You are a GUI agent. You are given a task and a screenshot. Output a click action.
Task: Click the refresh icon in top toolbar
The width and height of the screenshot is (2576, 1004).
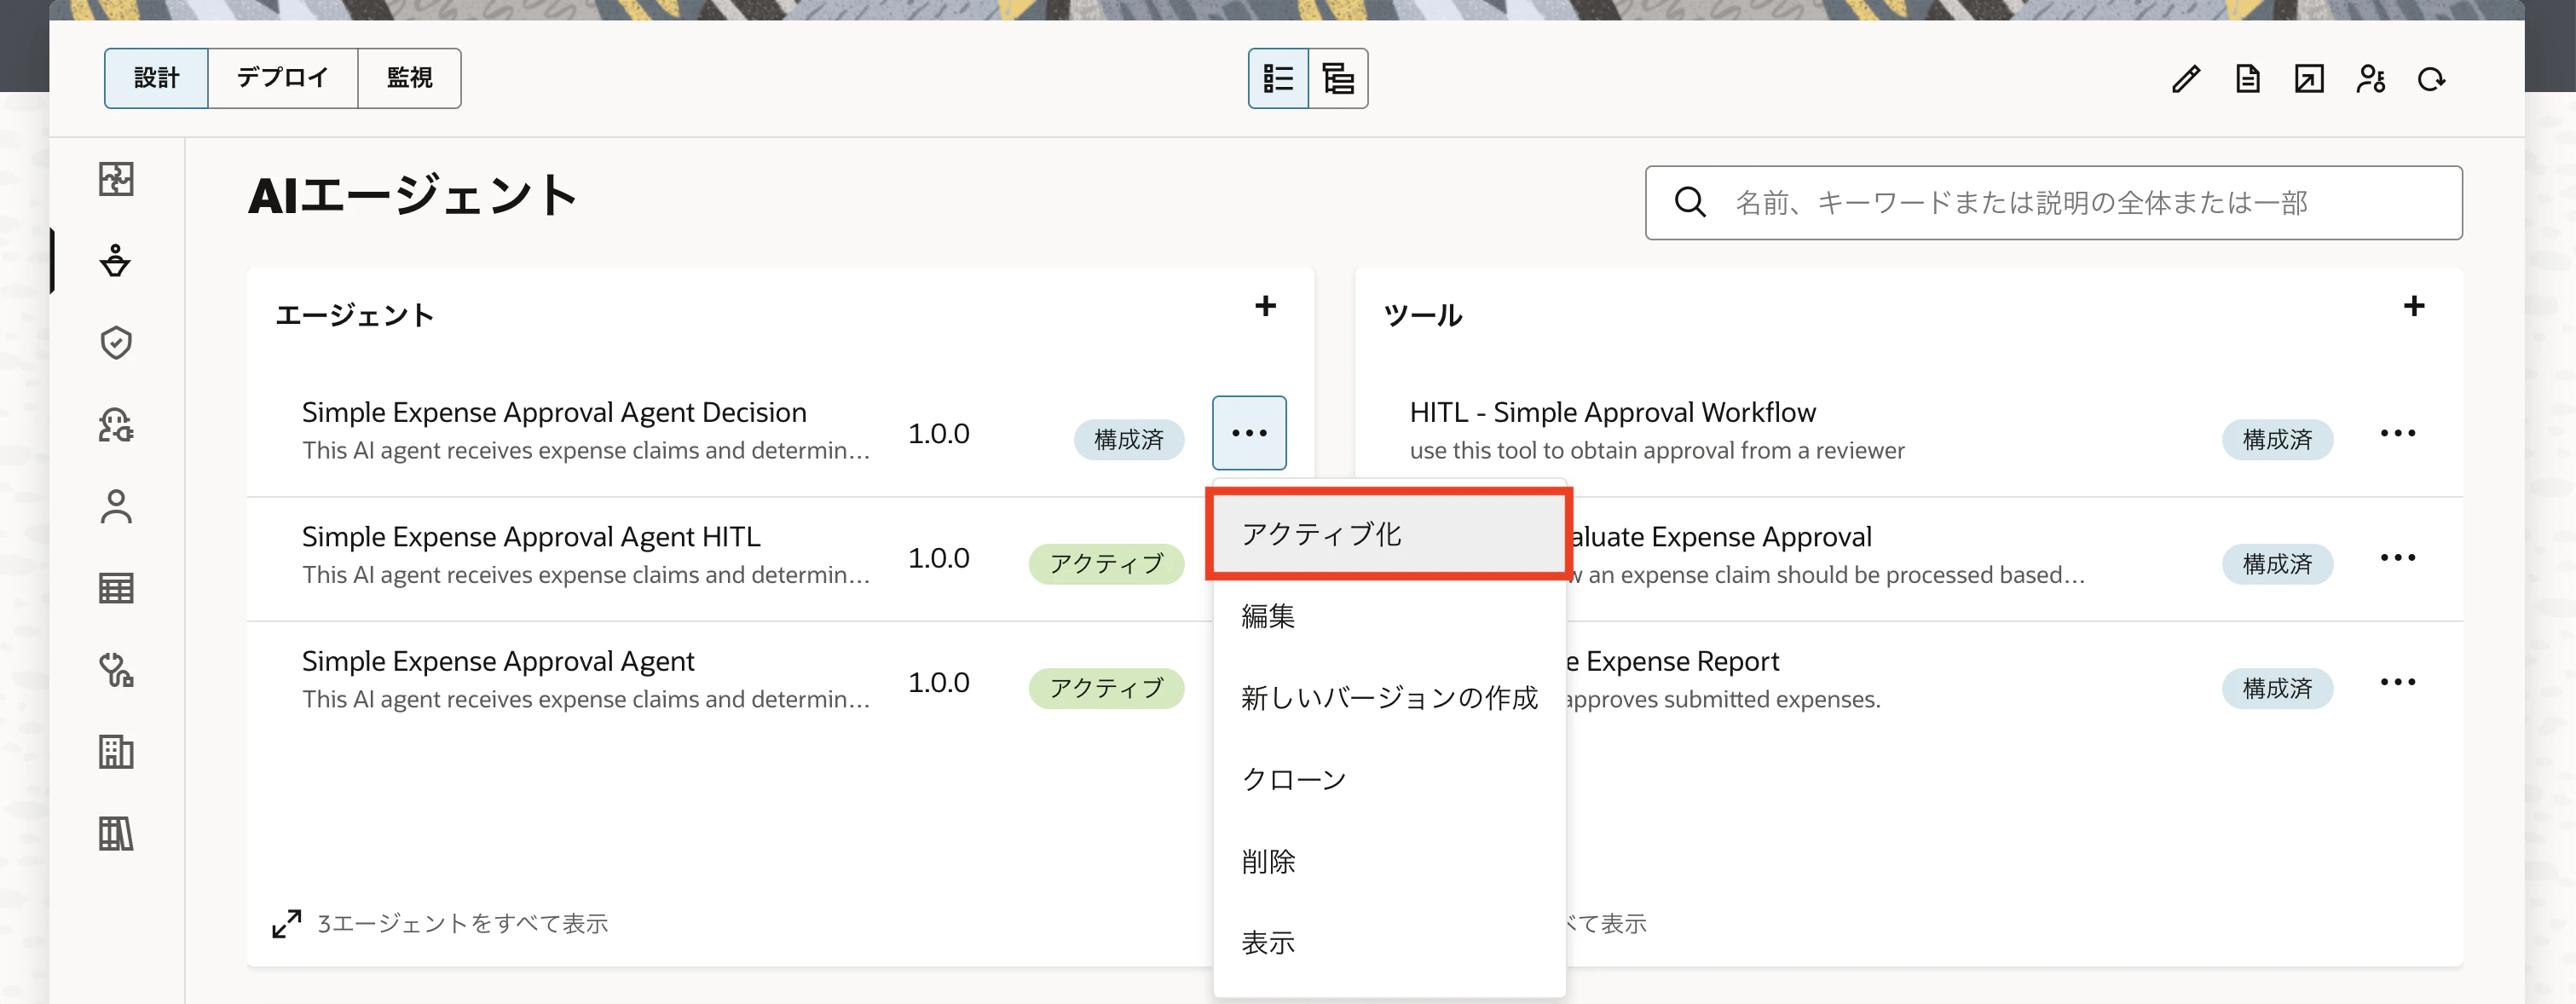pyautogui.click(x=2431, y=79)
